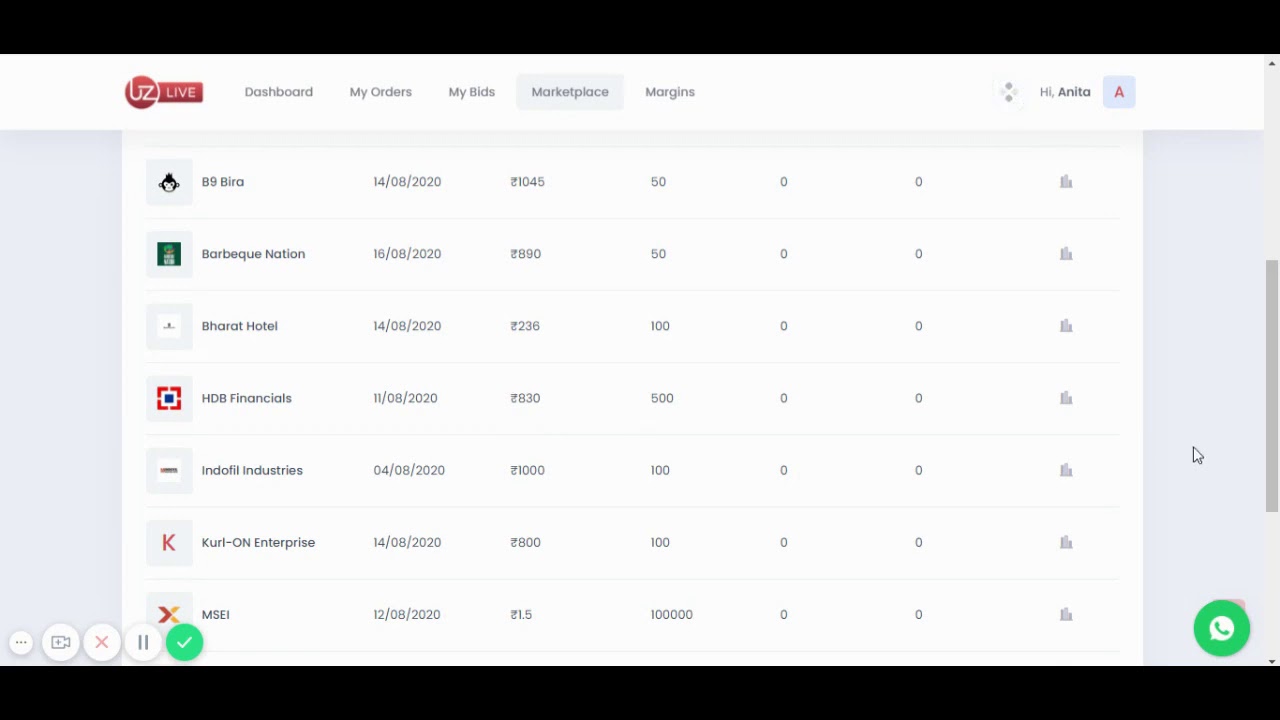This screenshot has height=720, width=1280.
Task: Click the 100000 quantity for MSEI
Action: point(671,614)
